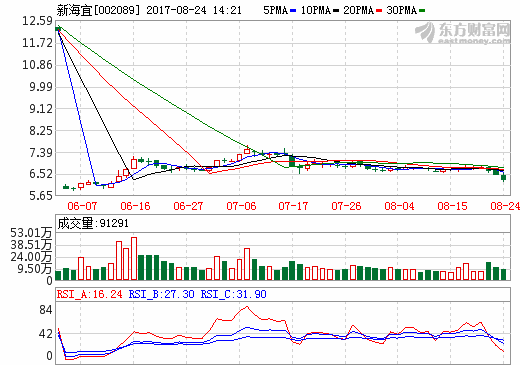Click the 6.52 price axis label
The height and width of the screenshot is (365, 520).
[x=41, y=174]
